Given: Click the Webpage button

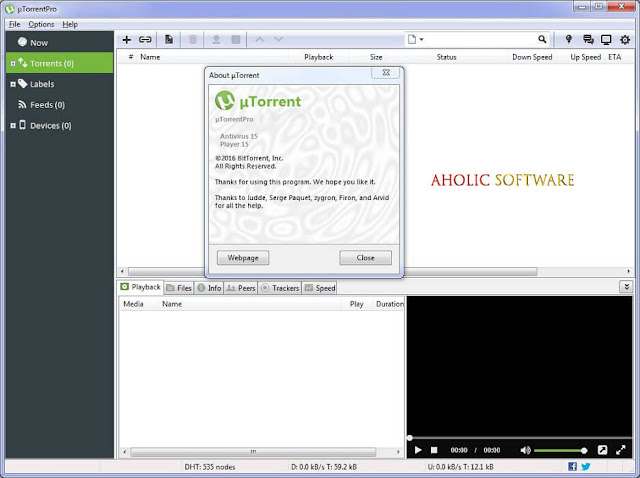Looking at the screenshot, I should pyautogui.click(x=243, y=258).
